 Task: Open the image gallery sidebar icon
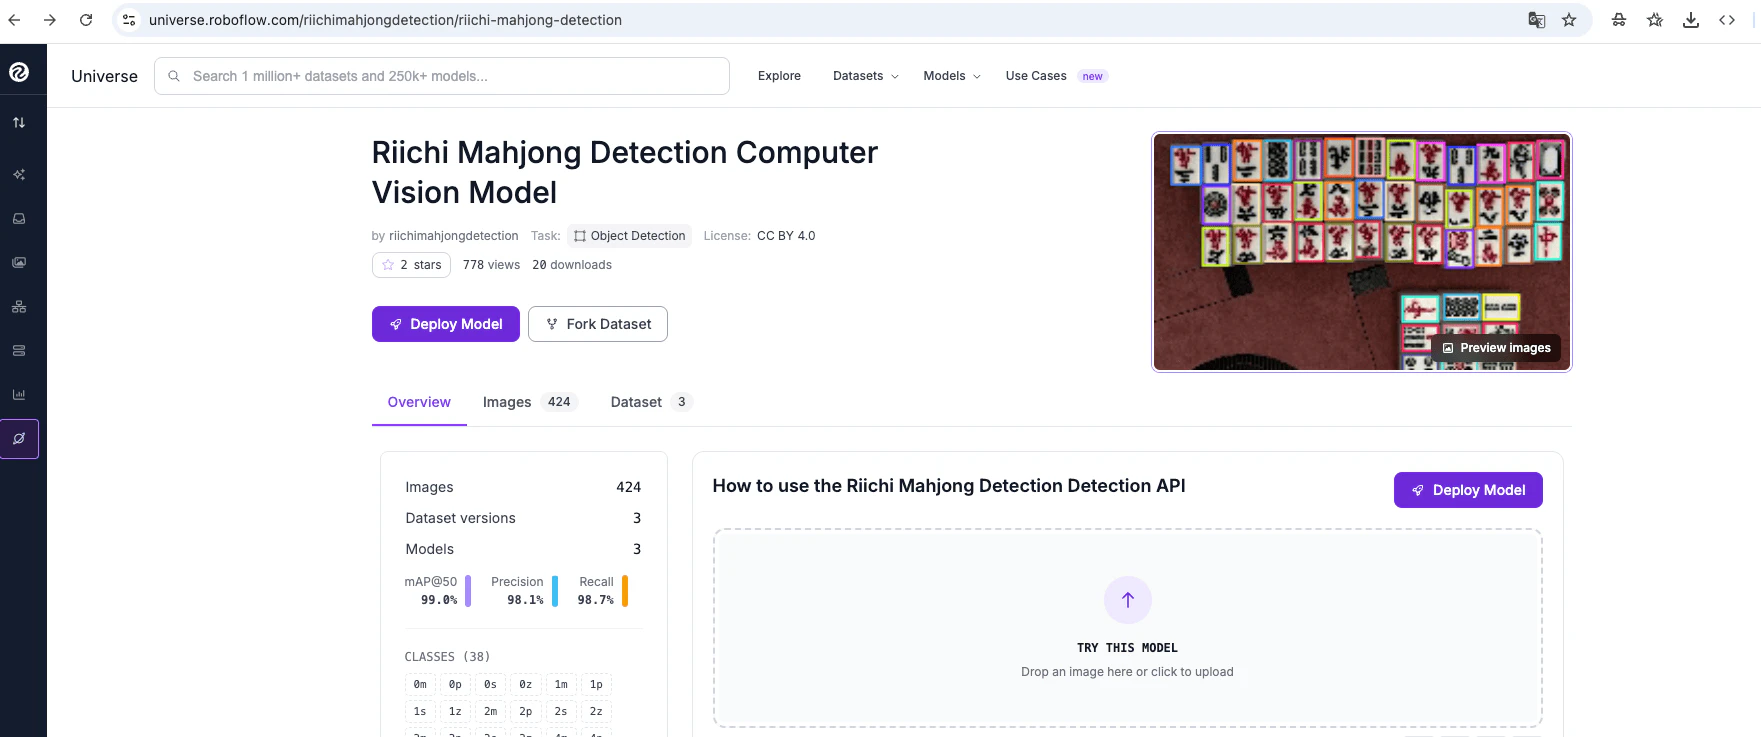click(x=19, y=263)
